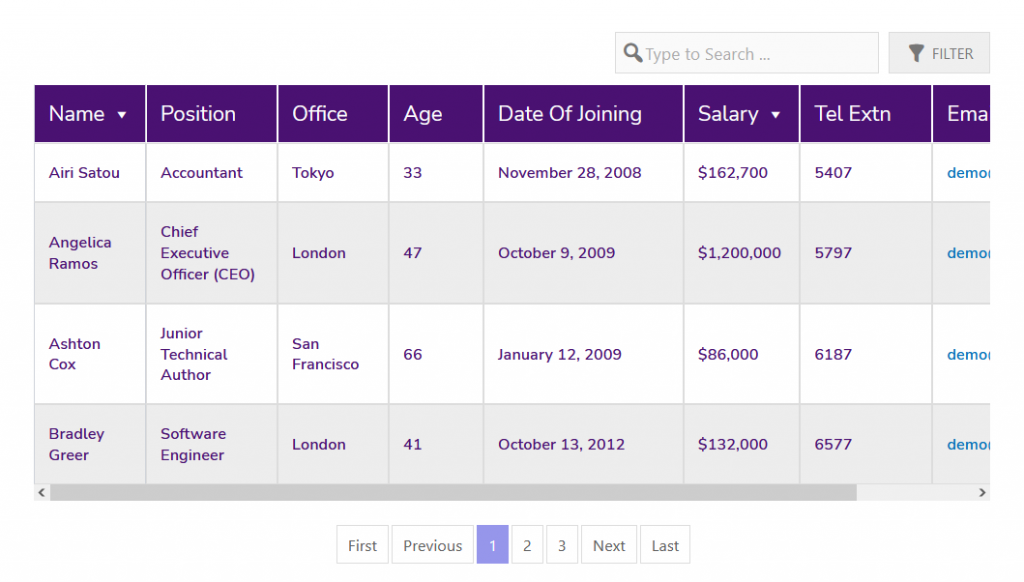The image size is (1024, 582).
Task: Go to the First page
Action: click(x=362, y=545)
